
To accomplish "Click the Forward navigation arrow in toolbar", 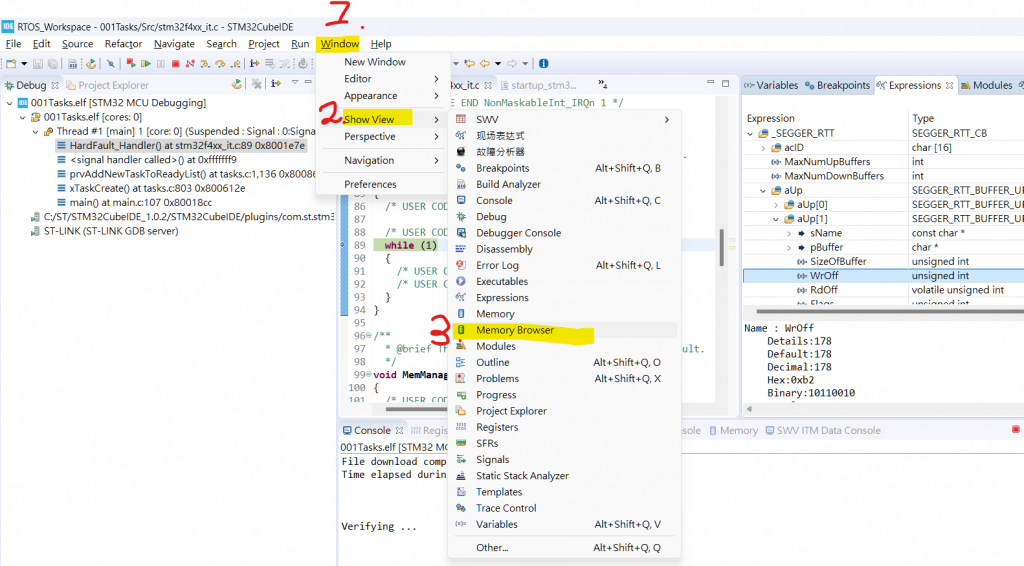I will [x=512, y=63].
